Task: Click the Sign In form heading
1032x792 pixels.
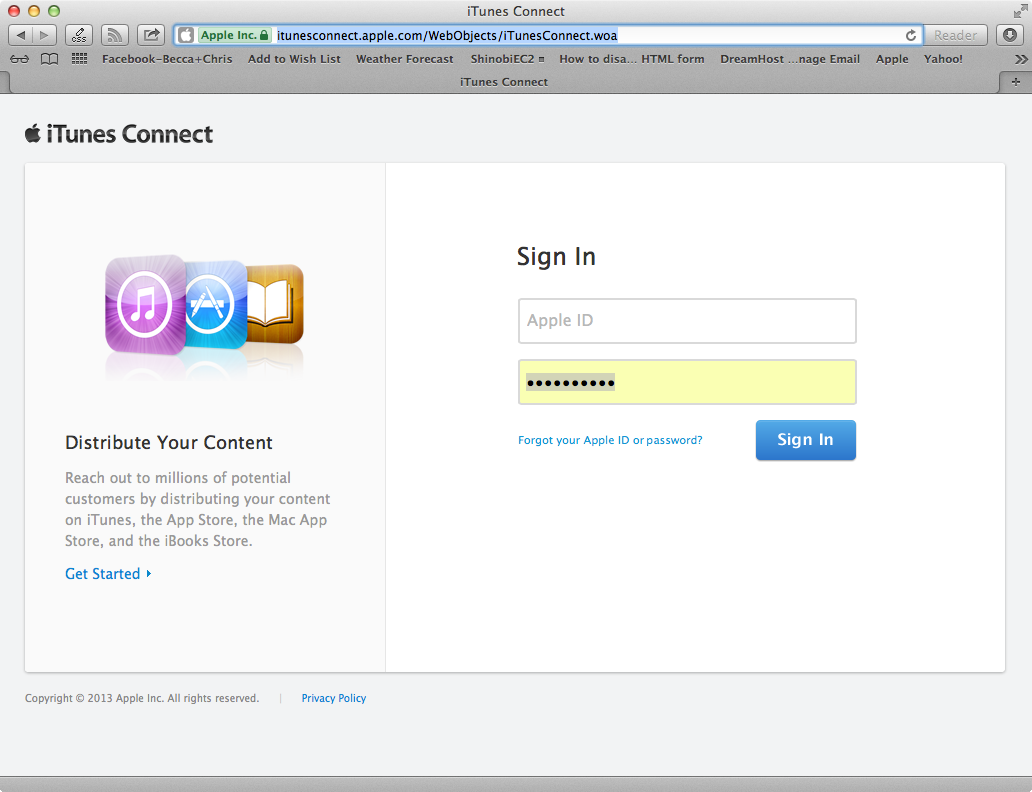Action: click(556, 256)
